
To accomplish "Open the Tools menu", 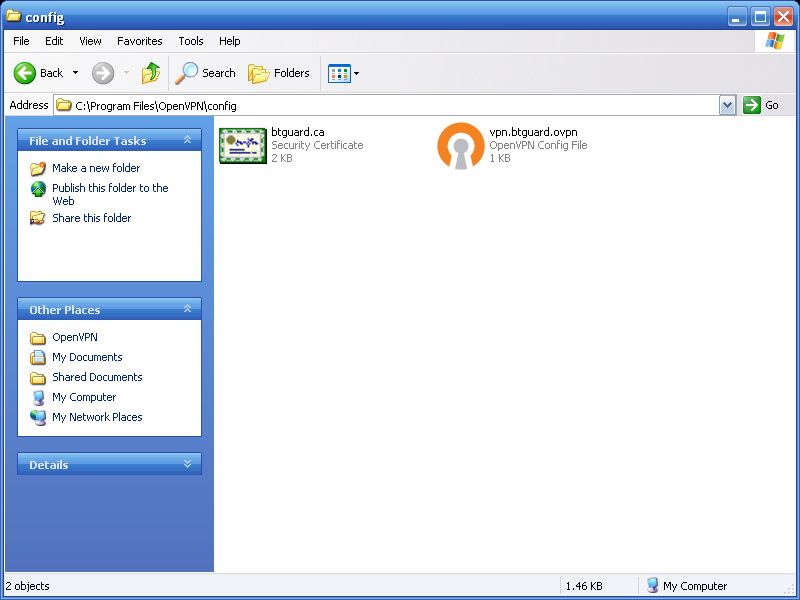I will 191,41.
